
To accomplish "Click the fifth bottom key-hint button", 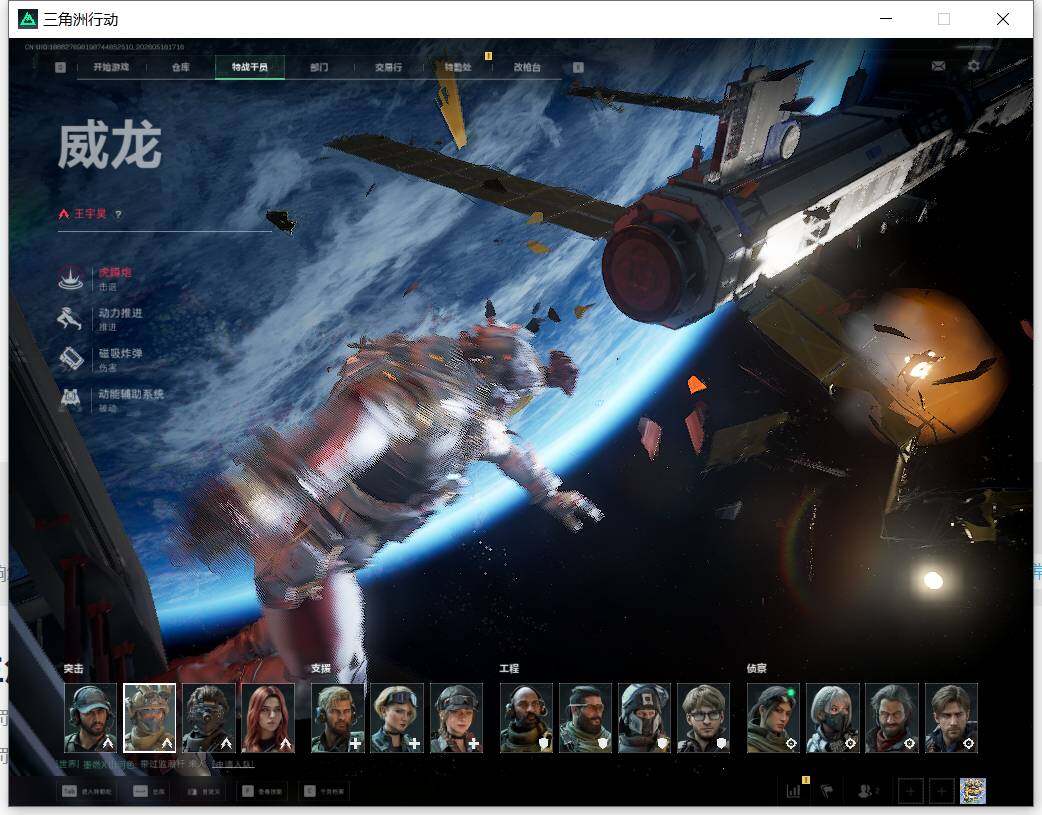I will pos(324,792).
